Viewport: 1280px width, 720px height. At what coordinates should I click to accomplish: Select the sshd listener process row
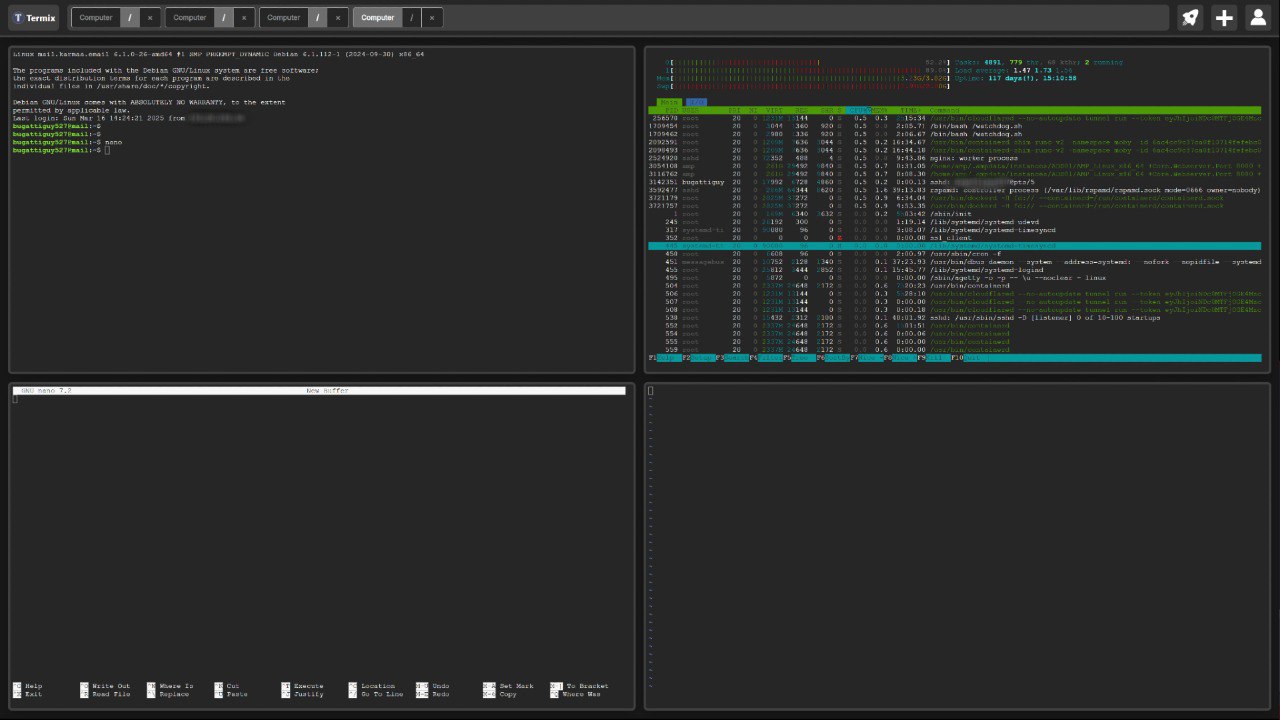pos(955,317)
